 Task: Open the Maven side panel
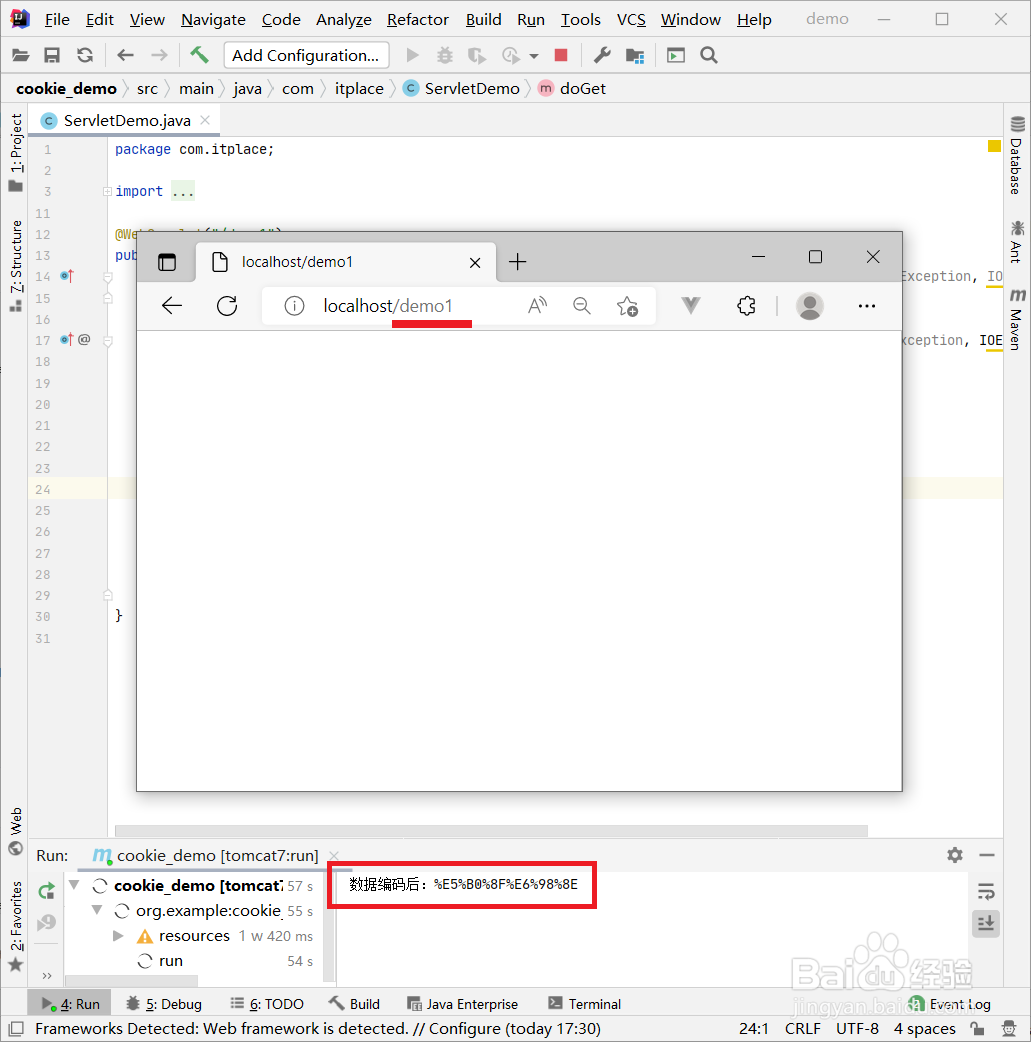point(1016,319)
